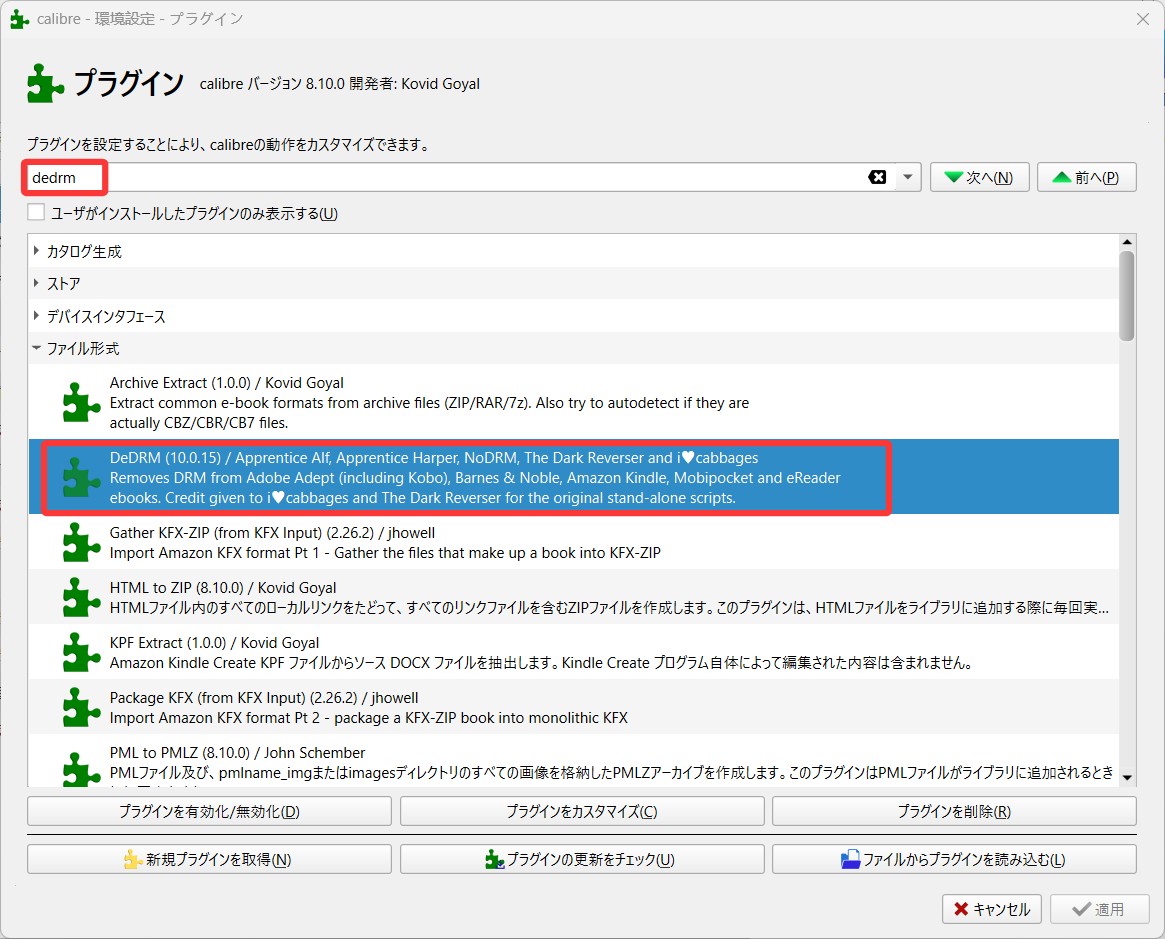Viewport: 1165px width, 939px height.
Task: Click the HTML to ZIP plugin icon
Action: point(81,597)
